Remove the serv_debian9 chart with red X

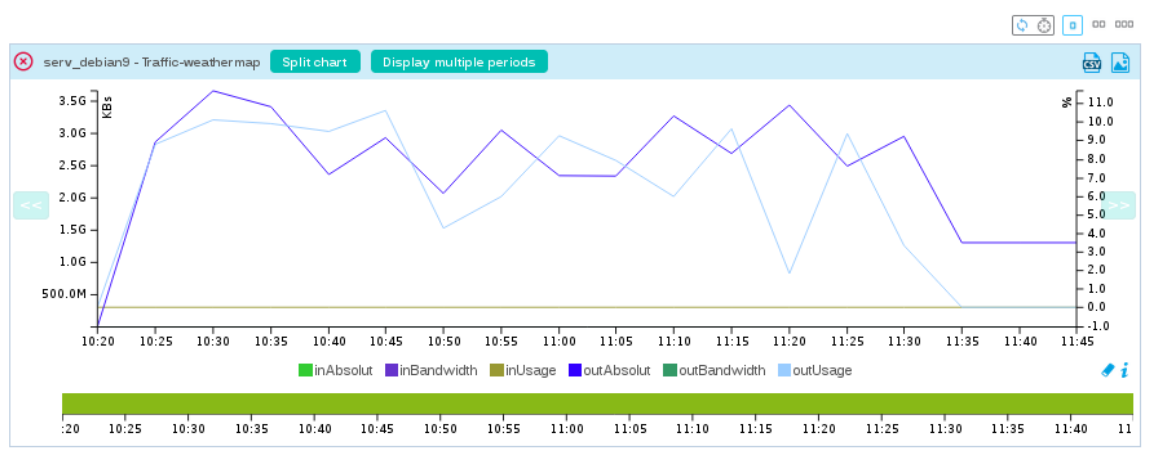pyautogui.click(x=23, y=62)
